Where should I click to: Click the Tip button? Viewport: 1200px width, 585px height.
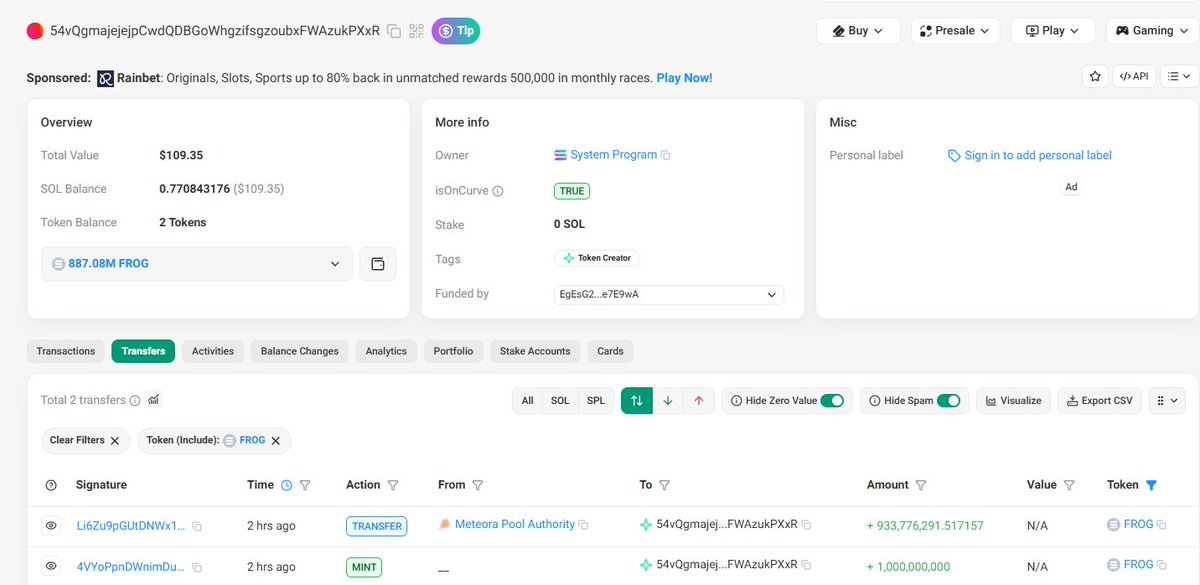click(x=456, y=31)
